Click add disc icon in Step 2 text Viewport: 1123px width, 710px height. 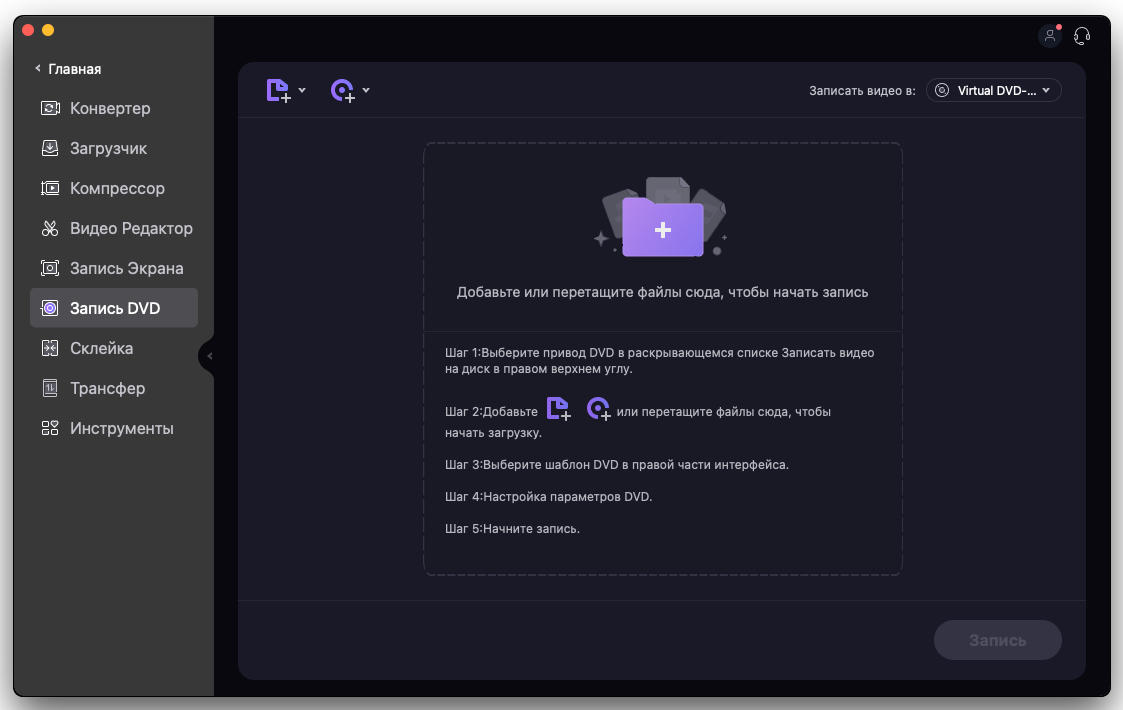tap(598, 409)
